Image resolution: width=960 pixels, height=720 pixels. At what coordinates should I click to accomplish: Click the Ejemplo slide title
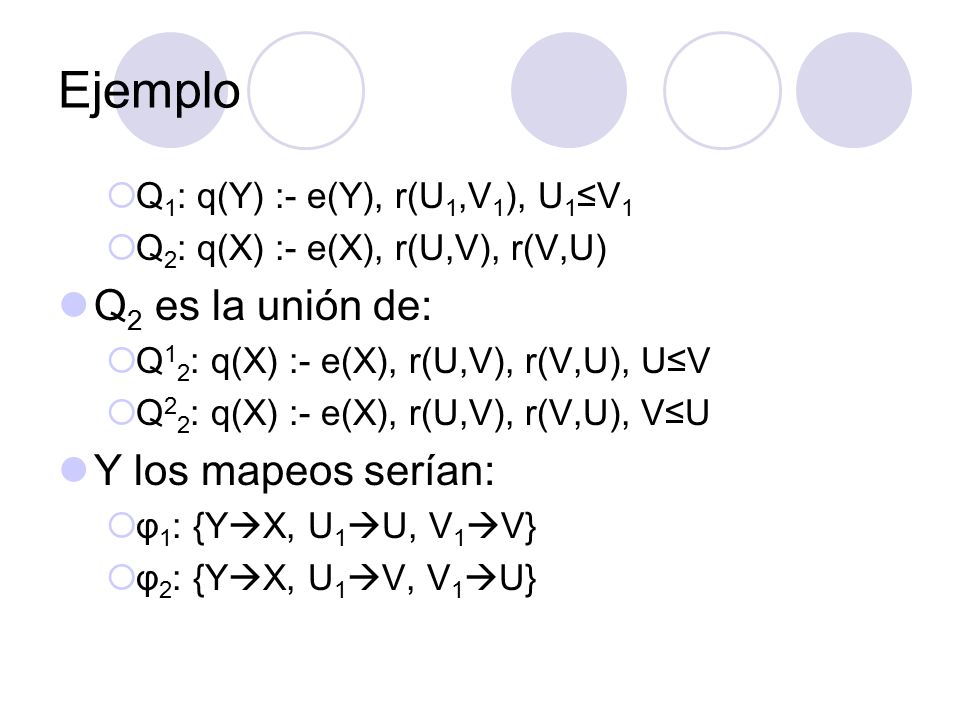[x=149, y=91]
